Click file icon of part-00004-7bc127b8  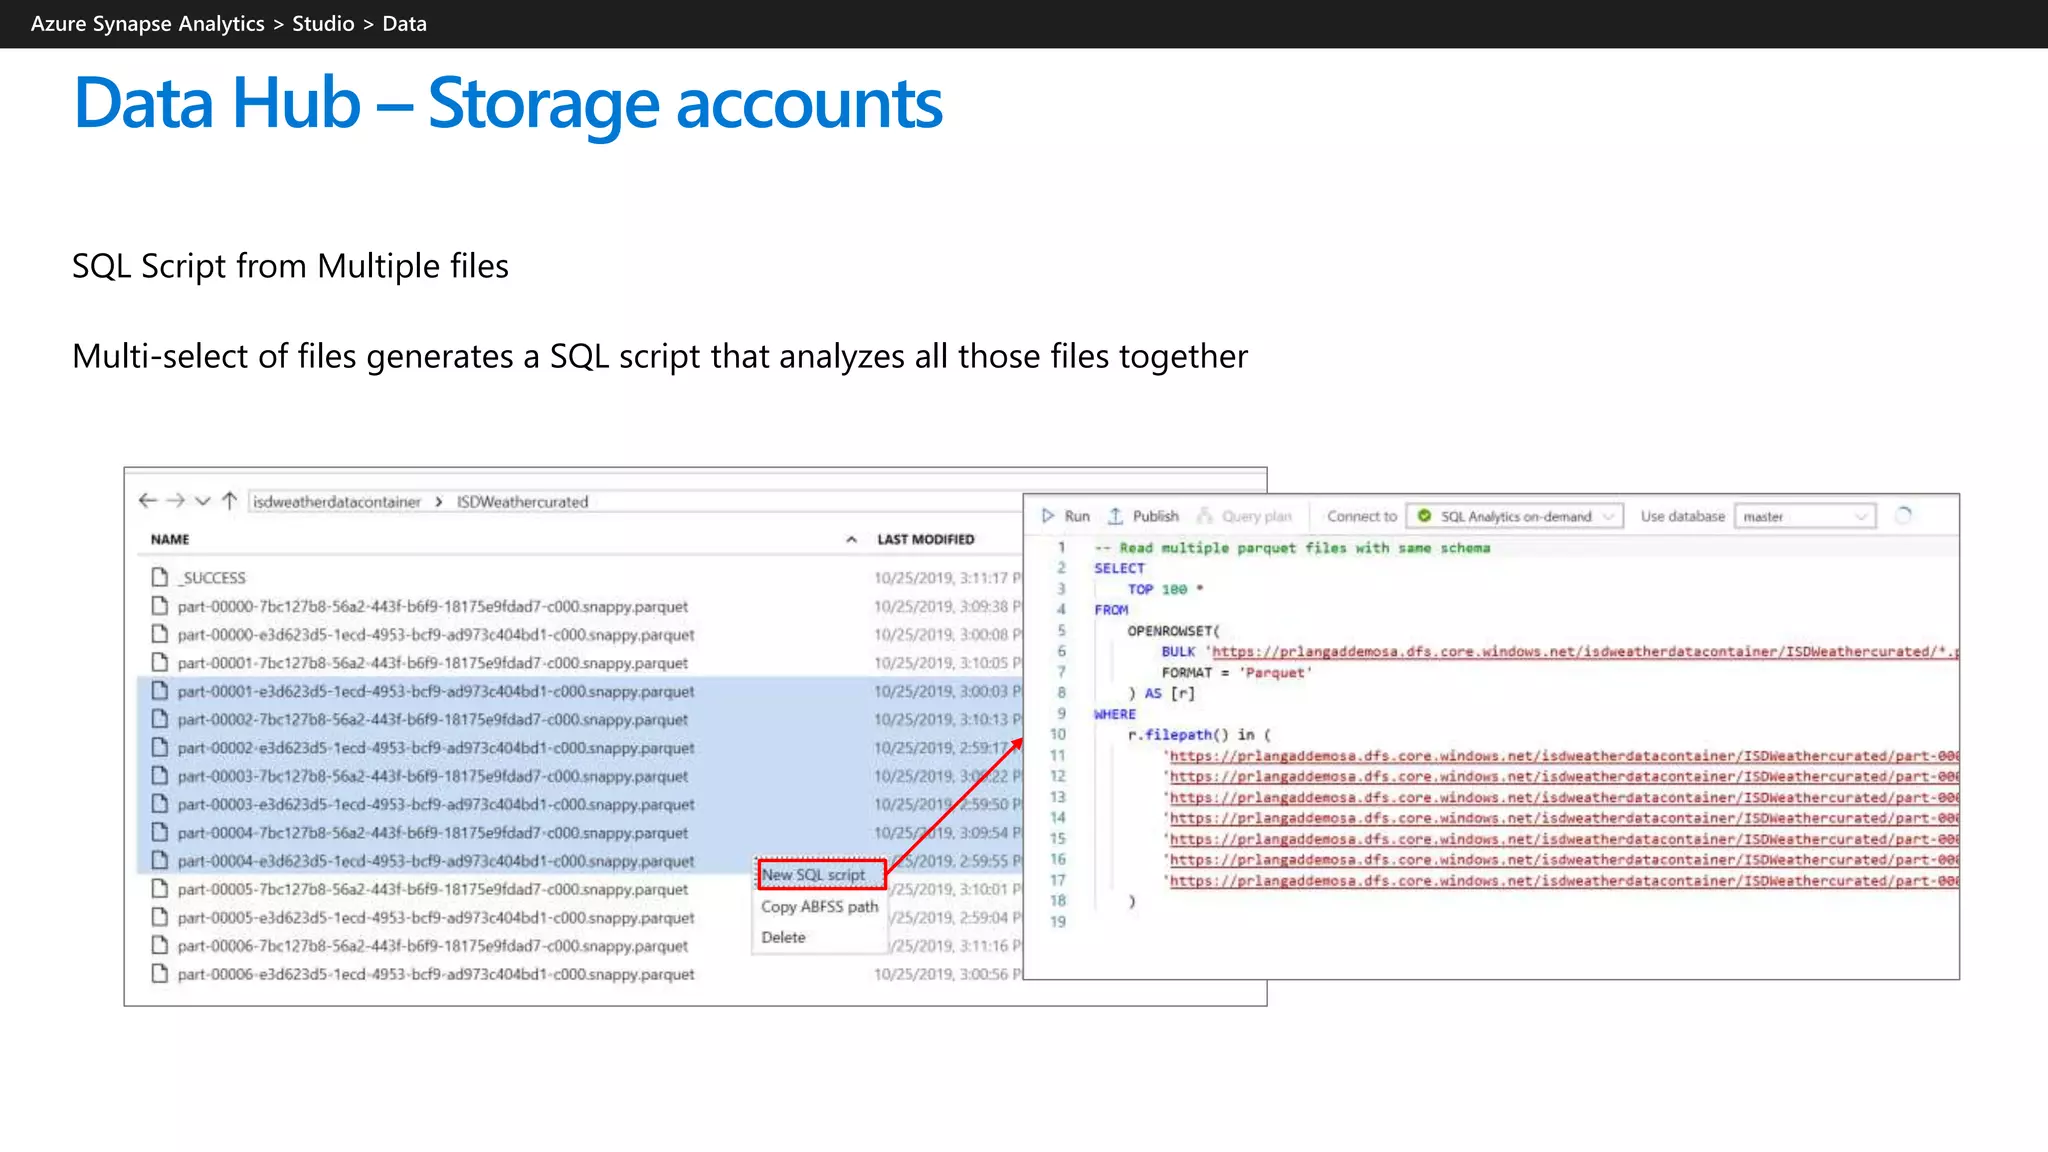[159, 832]
